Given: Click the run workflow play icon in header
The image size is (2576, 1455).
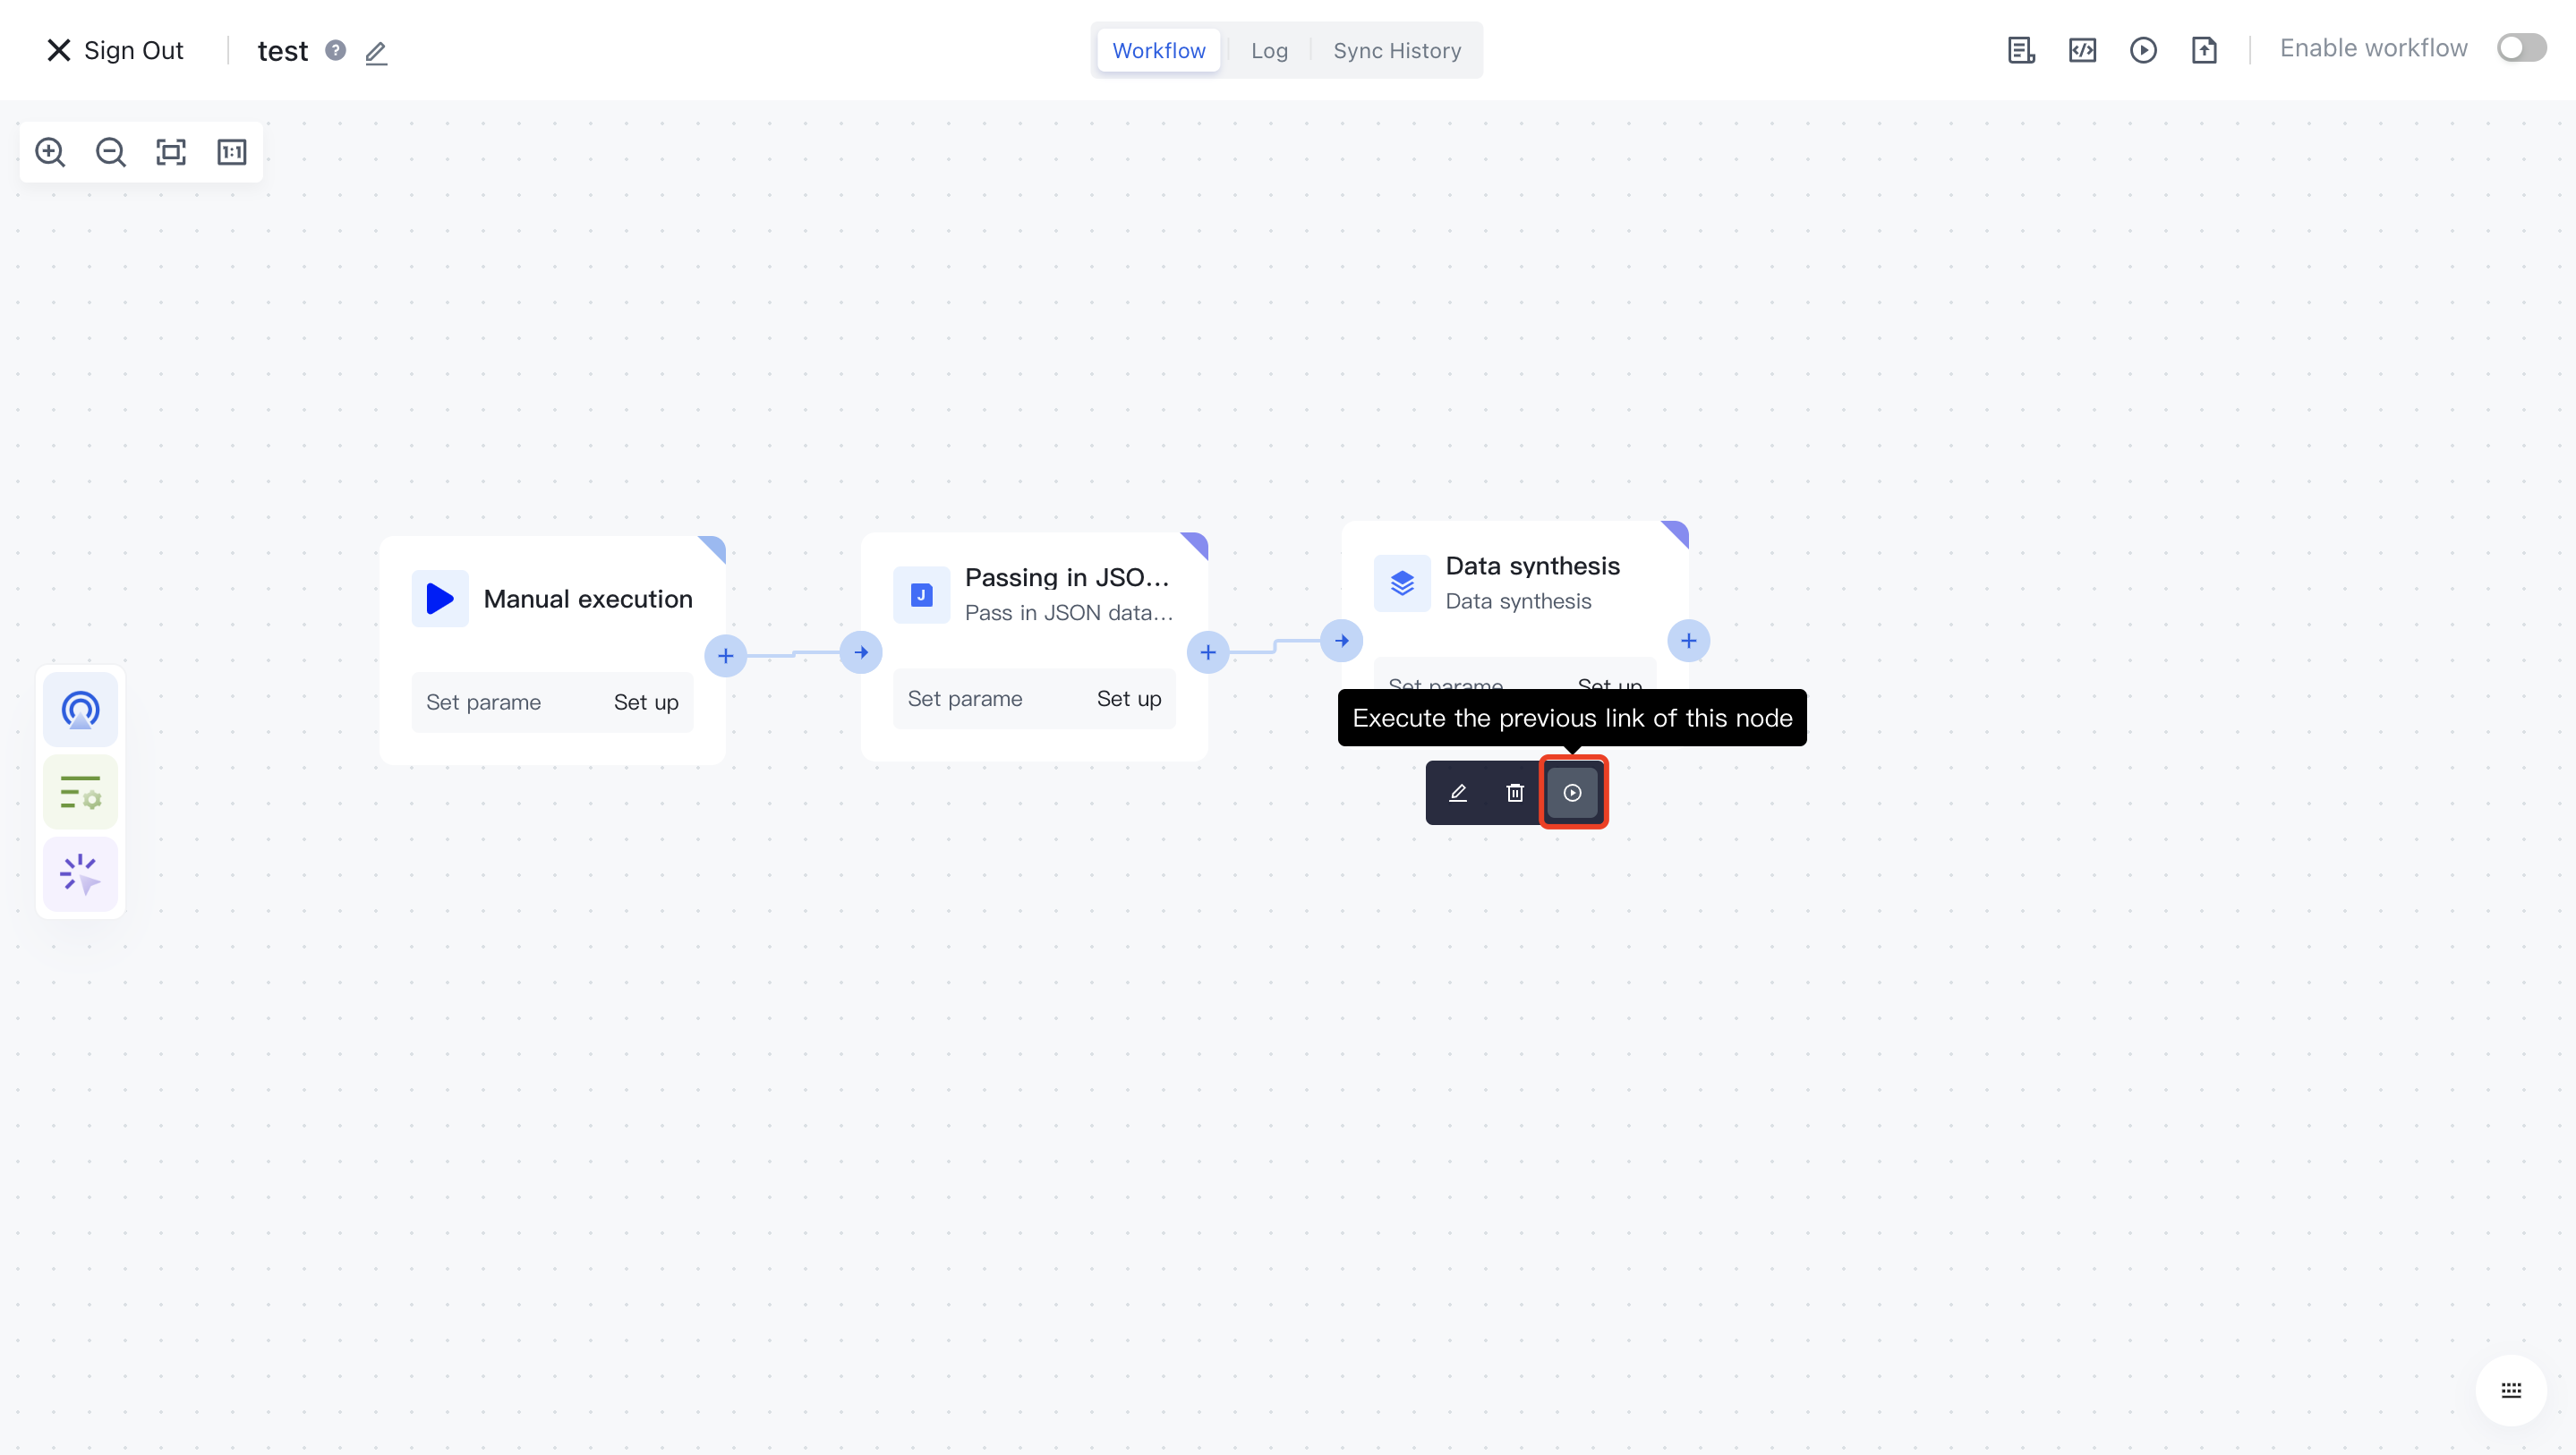Looking at the screenshot, I should [x=2142, y=50].
